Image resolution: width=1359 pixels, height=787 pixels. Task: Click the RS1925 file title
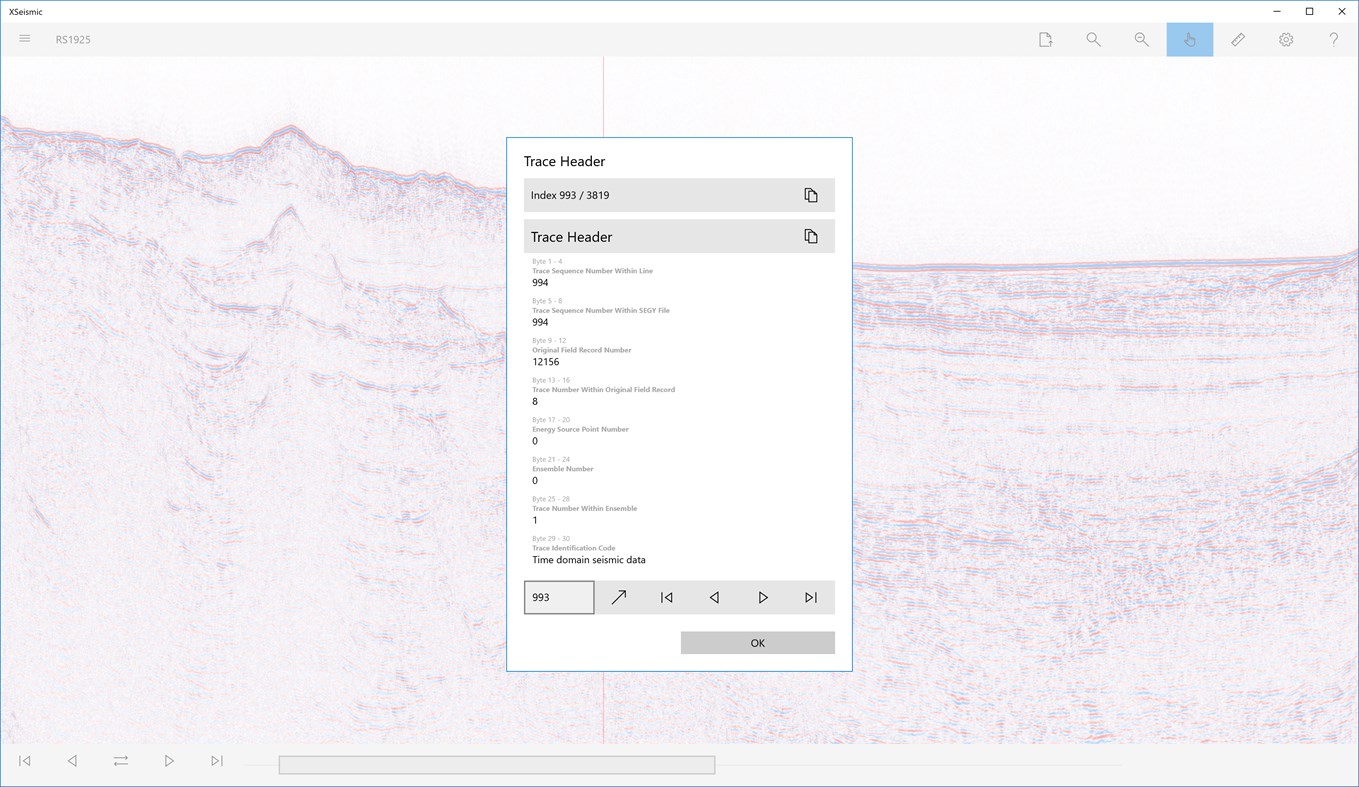coord(73,39)
